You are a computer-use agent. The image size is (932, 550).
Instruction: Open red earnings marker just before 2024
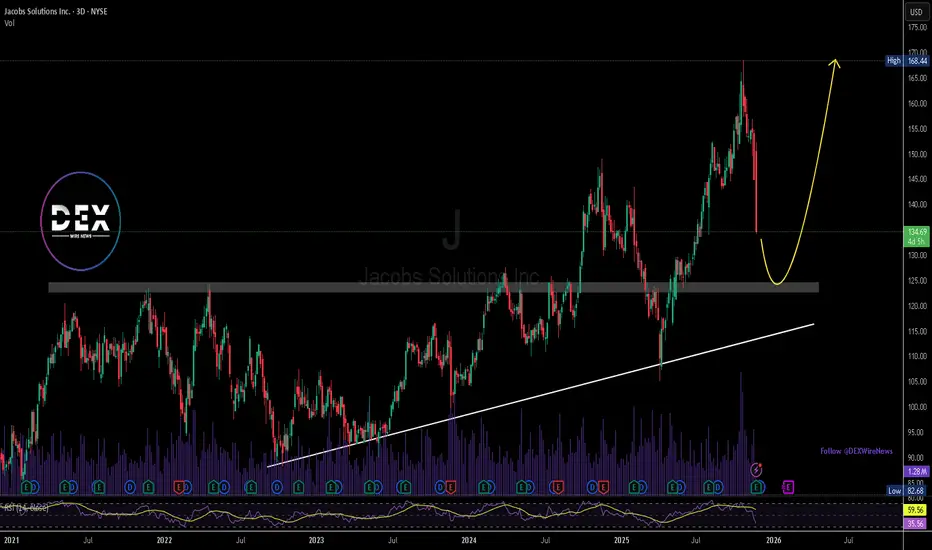click(x=451, y=488)
